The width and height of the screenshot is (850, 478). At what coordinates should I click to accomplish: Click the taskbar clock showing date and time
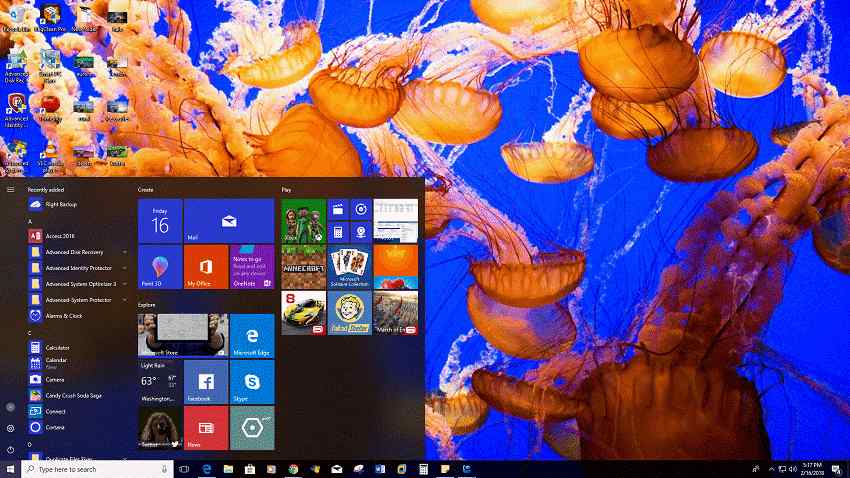(x=812, y=469)
